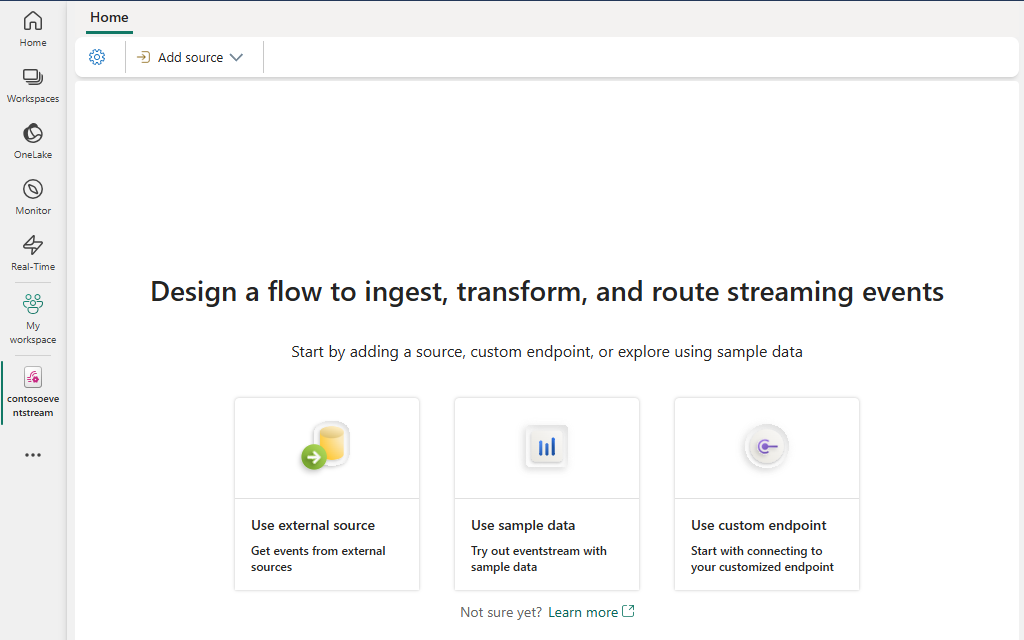The width and height of the screenshot is (1024, 640).
Task: Click the external source database icon
Action: click(325, 445)
